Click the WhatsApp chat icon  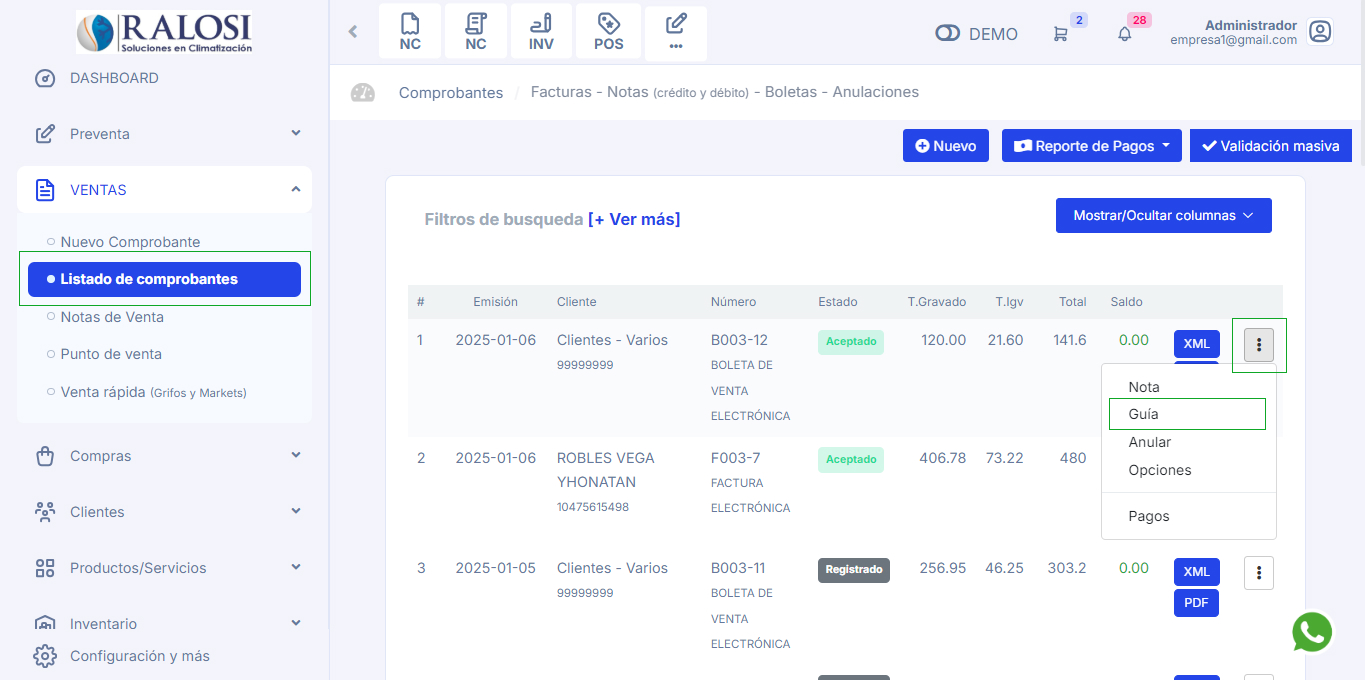[1312, 632]
